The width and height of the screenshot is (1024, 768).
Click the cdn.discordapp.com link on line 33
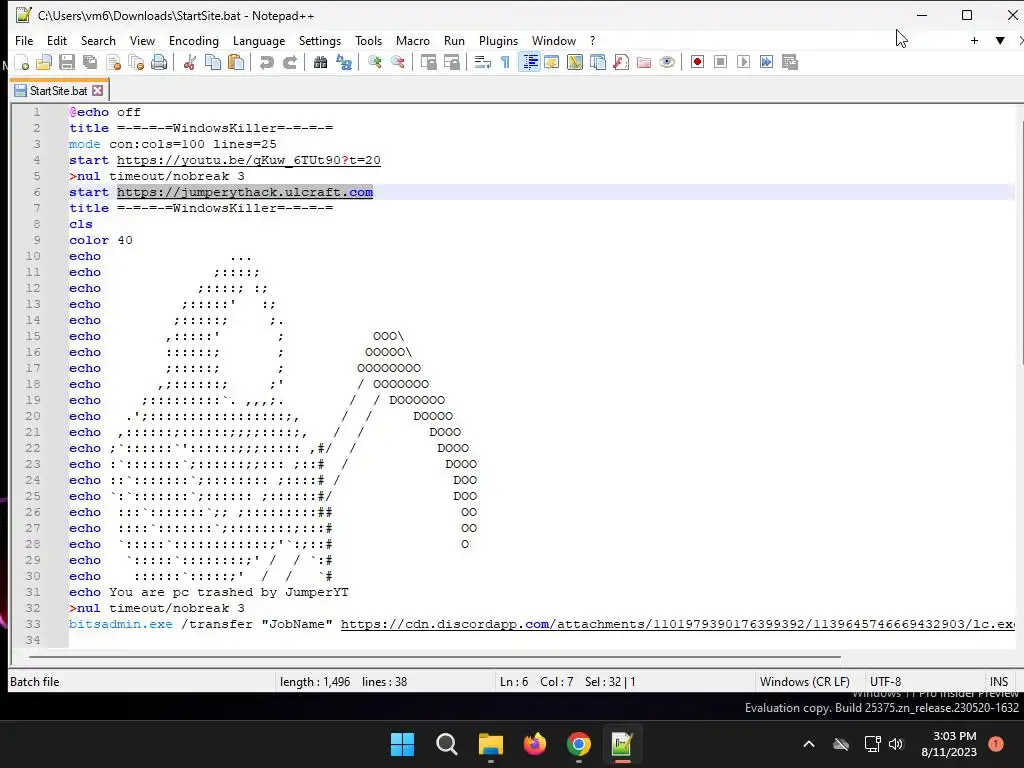pos(677,624)
